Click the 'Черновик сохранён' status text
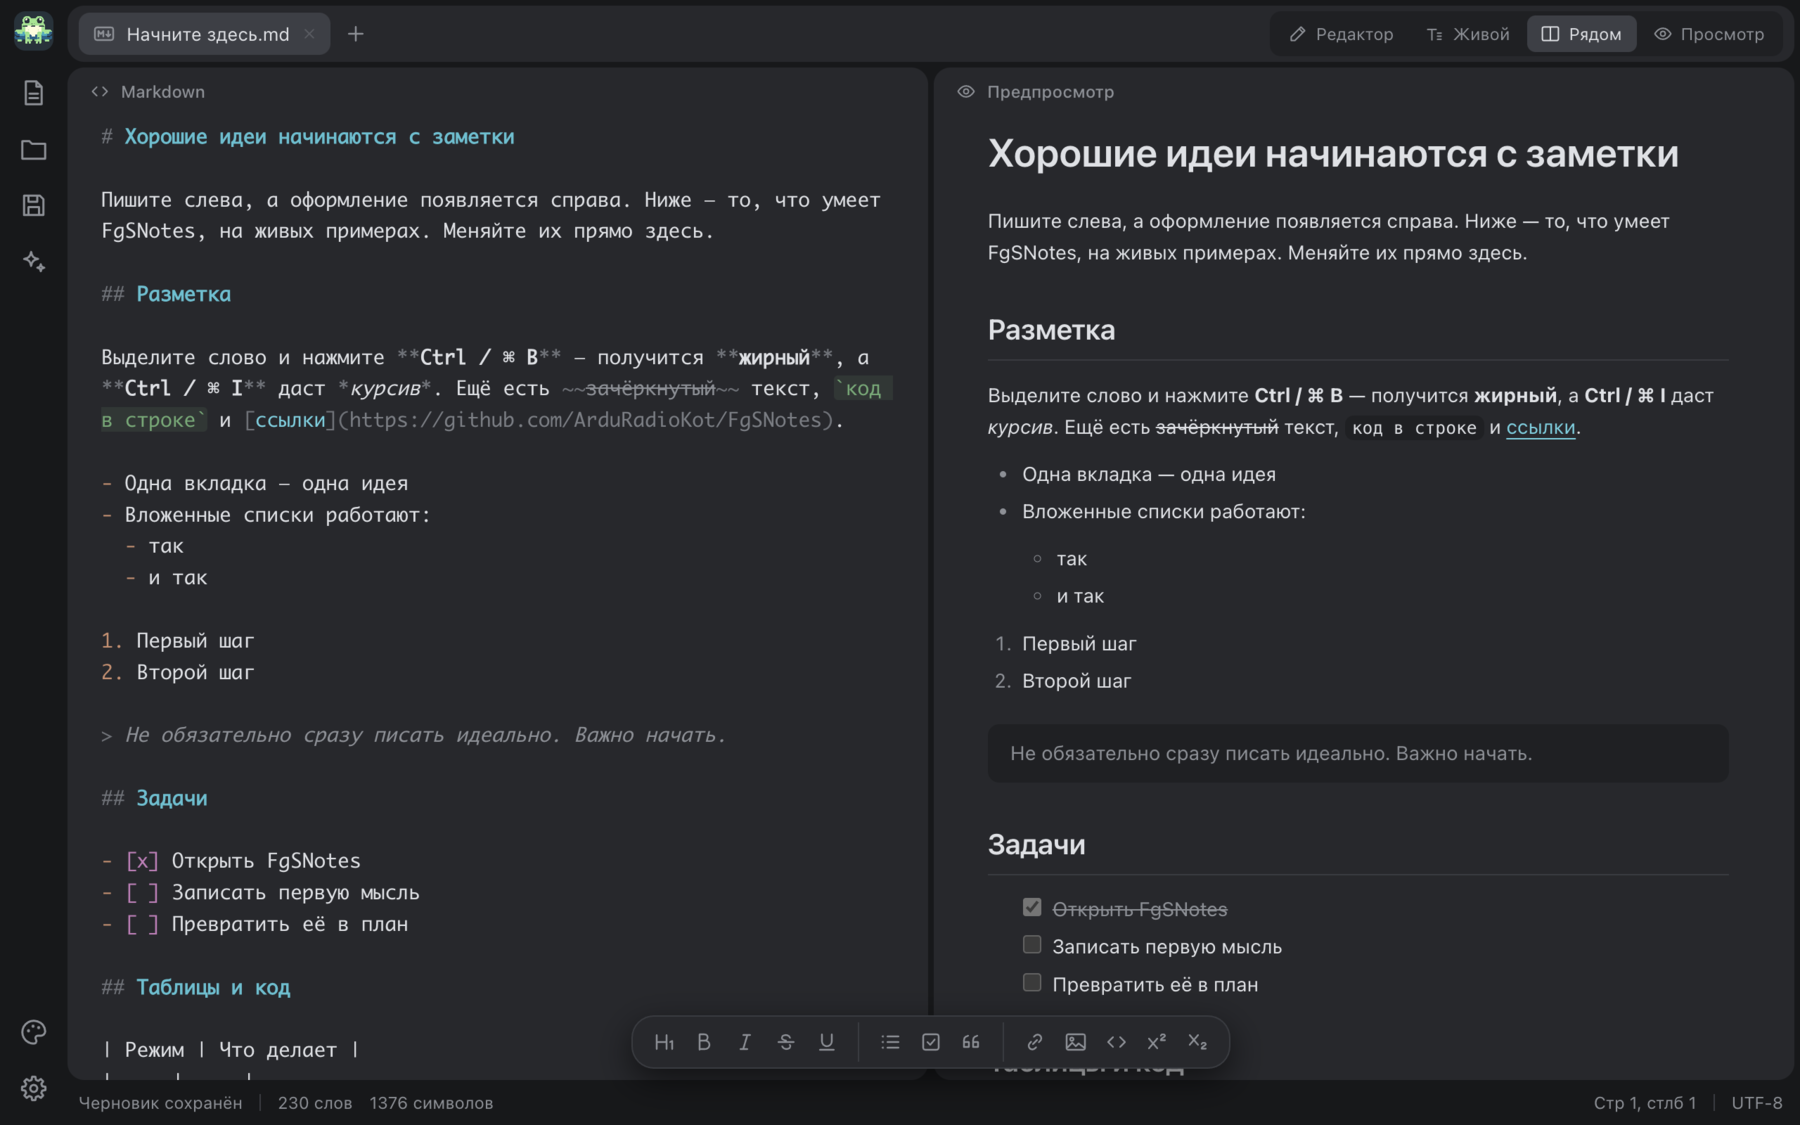The image size is (1800, 1125). 160,1103
